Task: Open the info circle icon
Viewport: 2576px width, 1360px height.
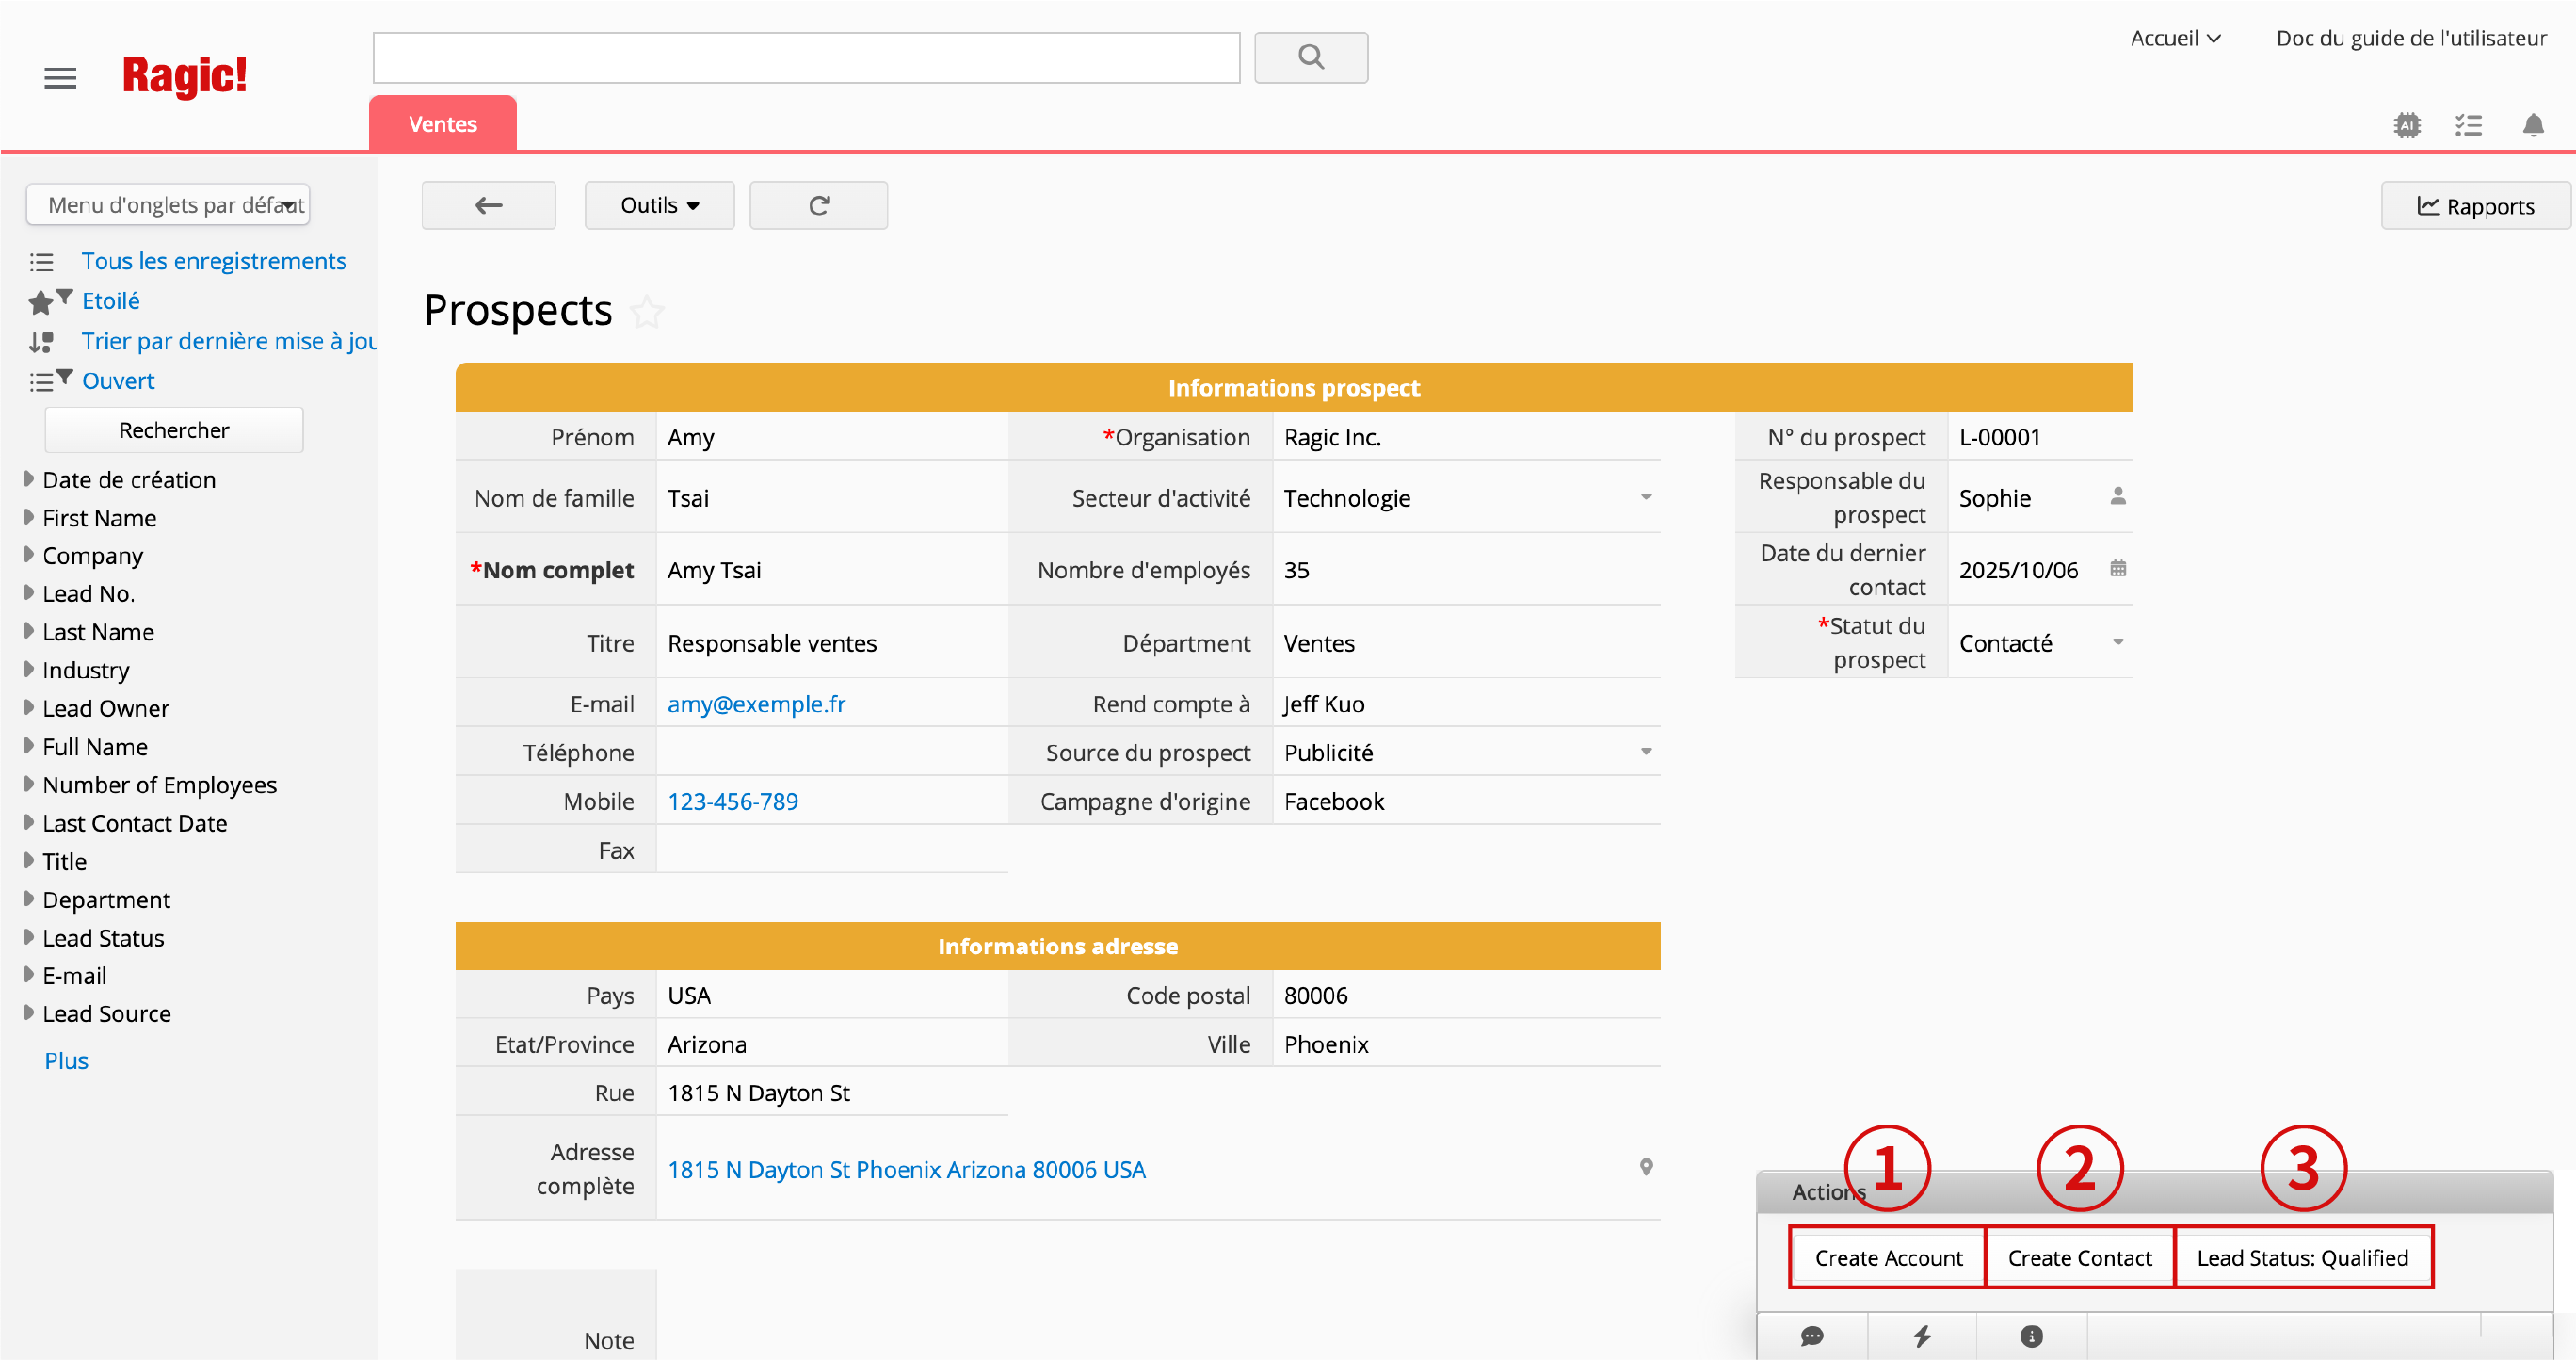Action: click(2031, 1336)
